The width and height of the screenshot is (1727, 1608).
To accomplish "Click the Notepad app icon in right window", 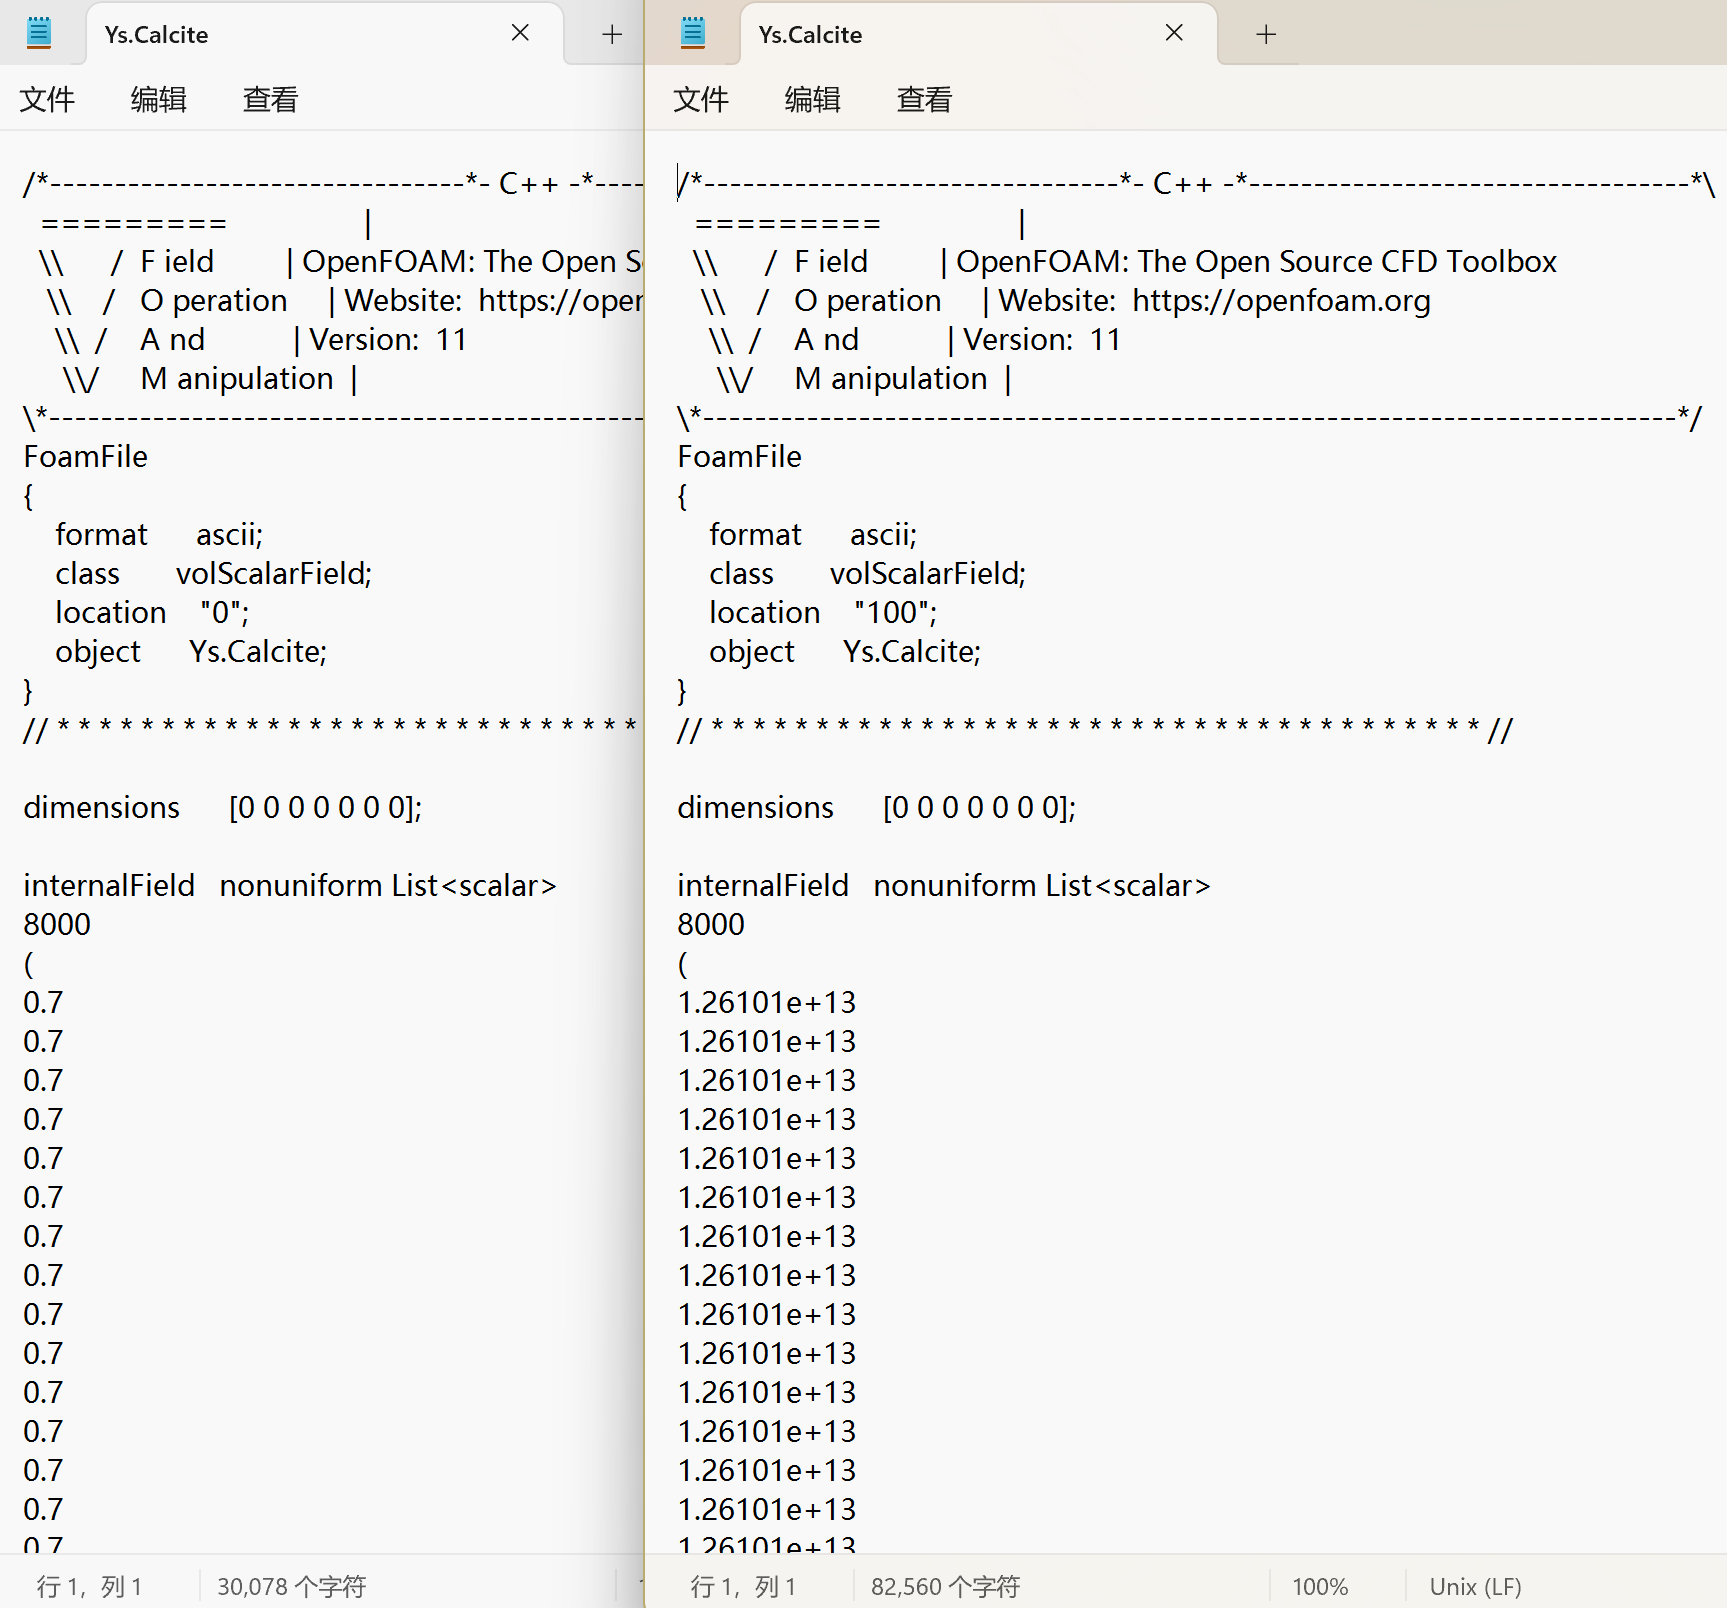I will tap(693, 33).
